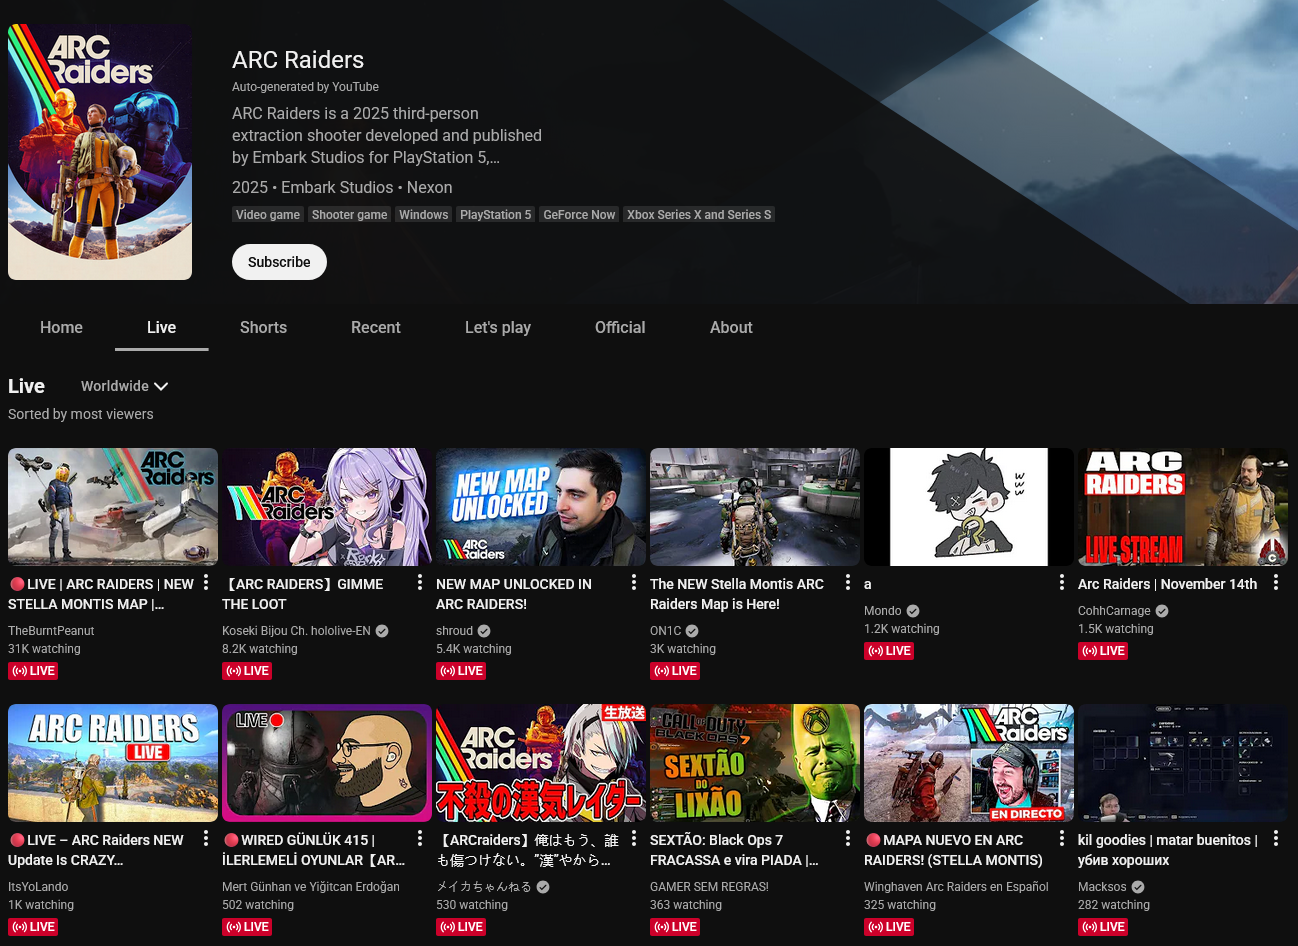
Task: Open the ARC Raiders game cover art
Action: click(100, 152)
